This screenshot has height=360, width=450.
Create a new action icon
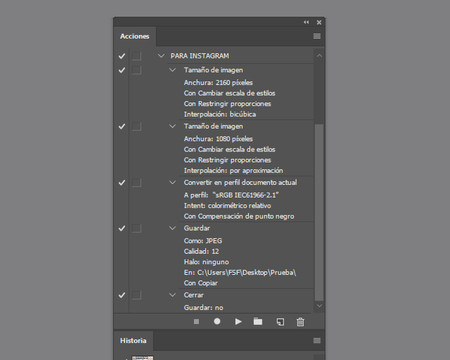click(x=280, y=322)
